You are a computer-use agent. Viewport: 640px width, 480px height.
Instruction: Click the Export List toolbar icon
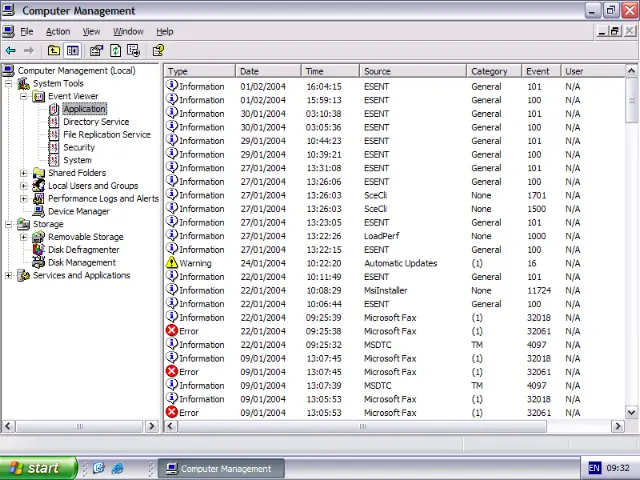133,51
